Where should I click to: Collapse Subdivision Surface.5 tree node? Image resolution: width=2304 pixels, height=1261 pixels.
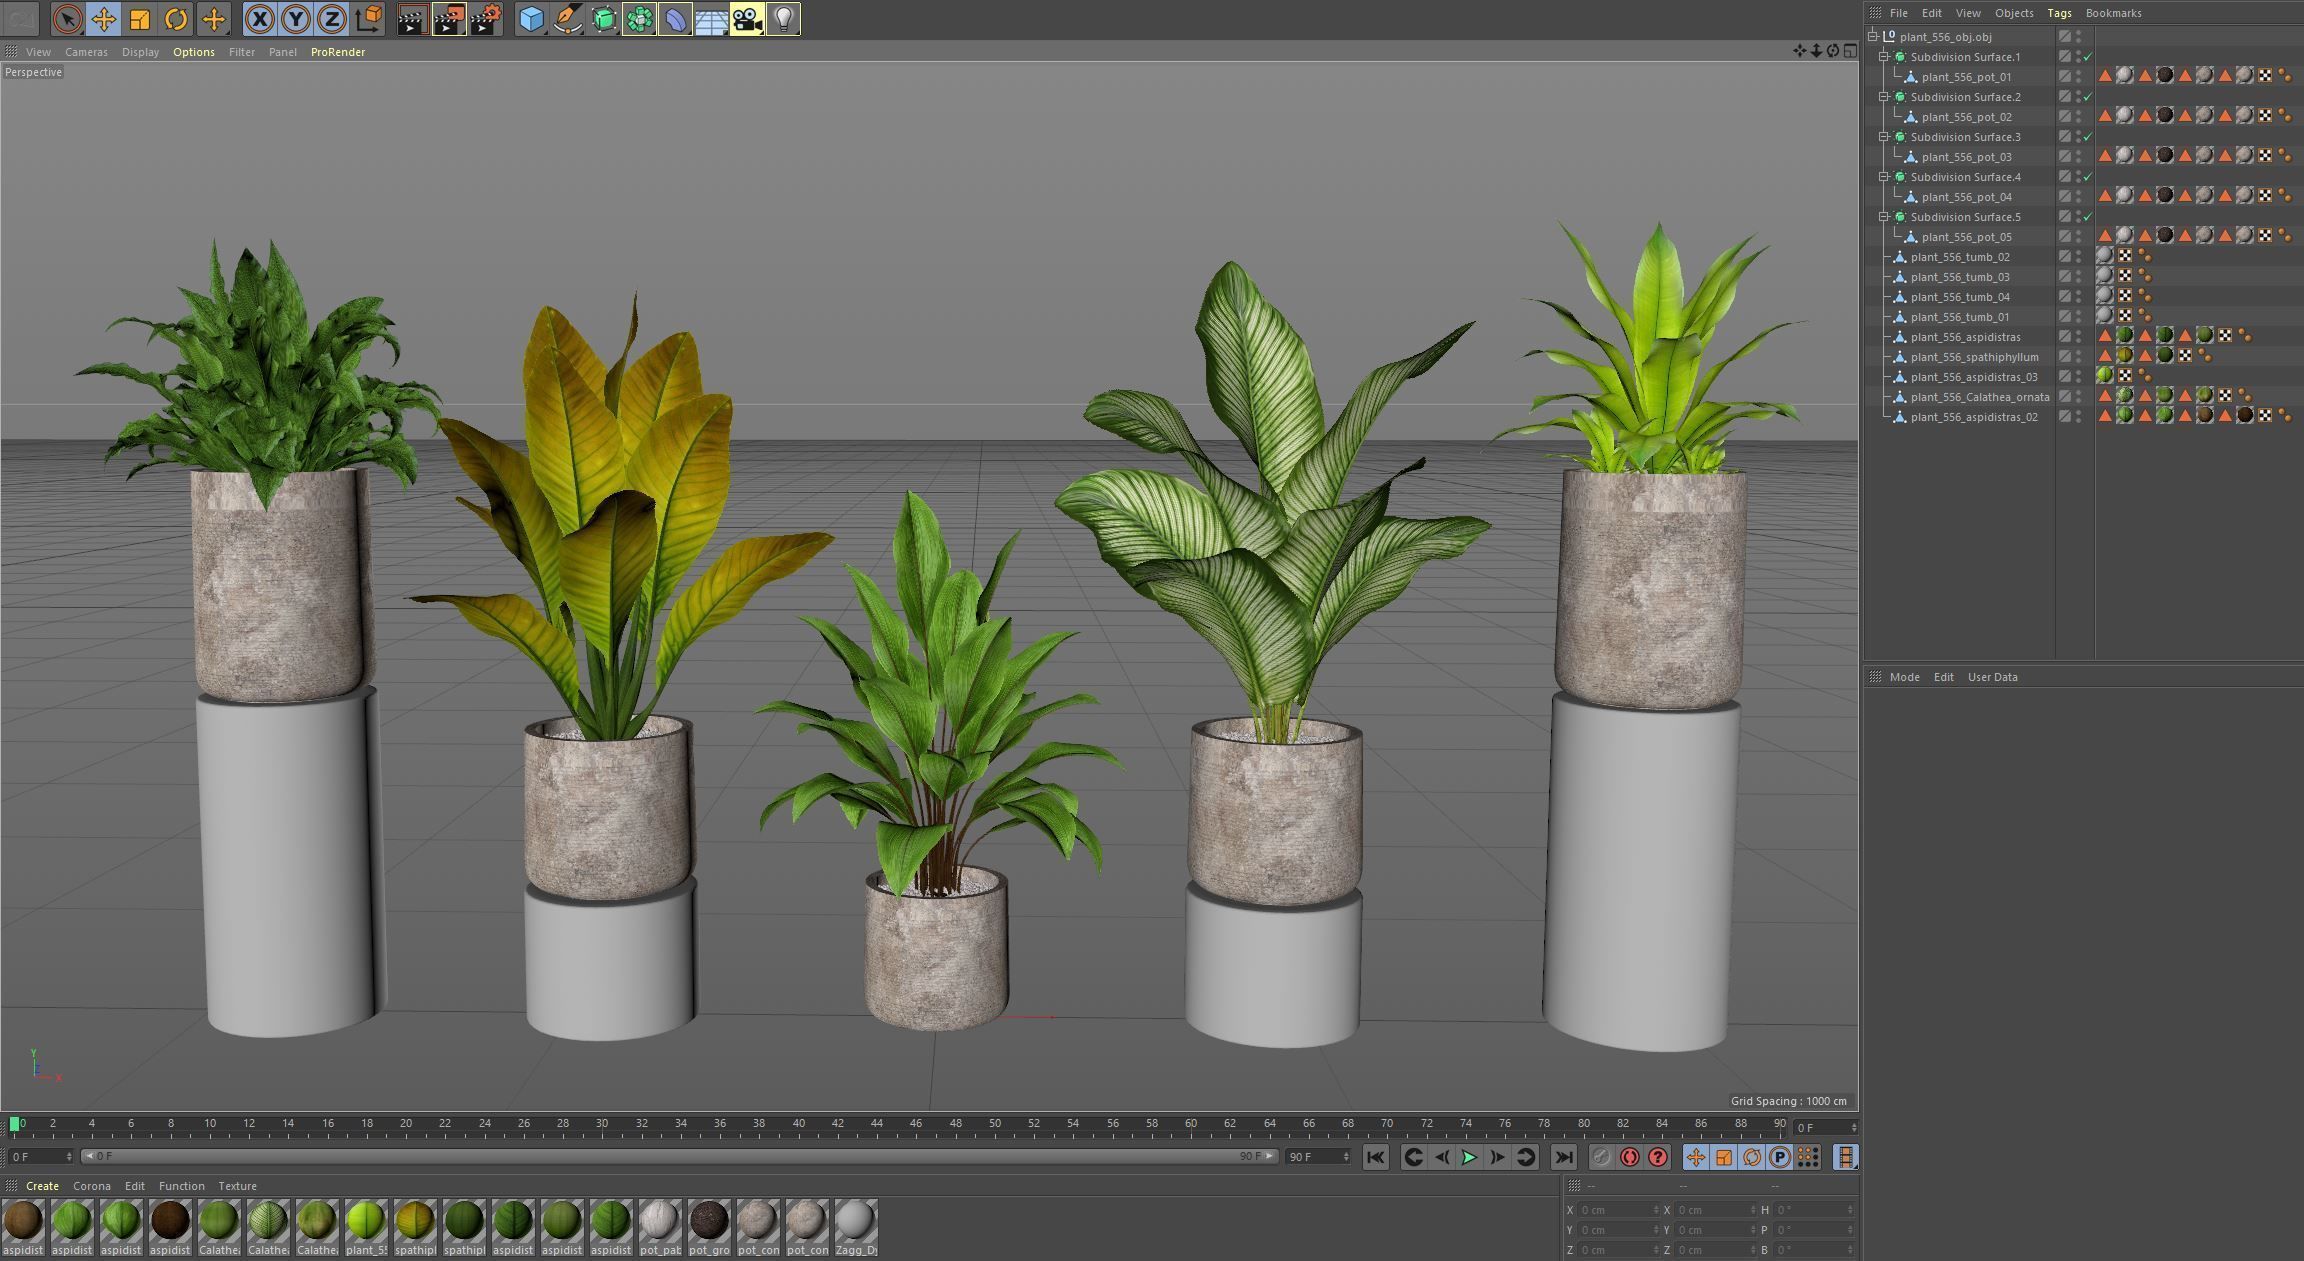pyautogui.click(x=1884, y=217)
